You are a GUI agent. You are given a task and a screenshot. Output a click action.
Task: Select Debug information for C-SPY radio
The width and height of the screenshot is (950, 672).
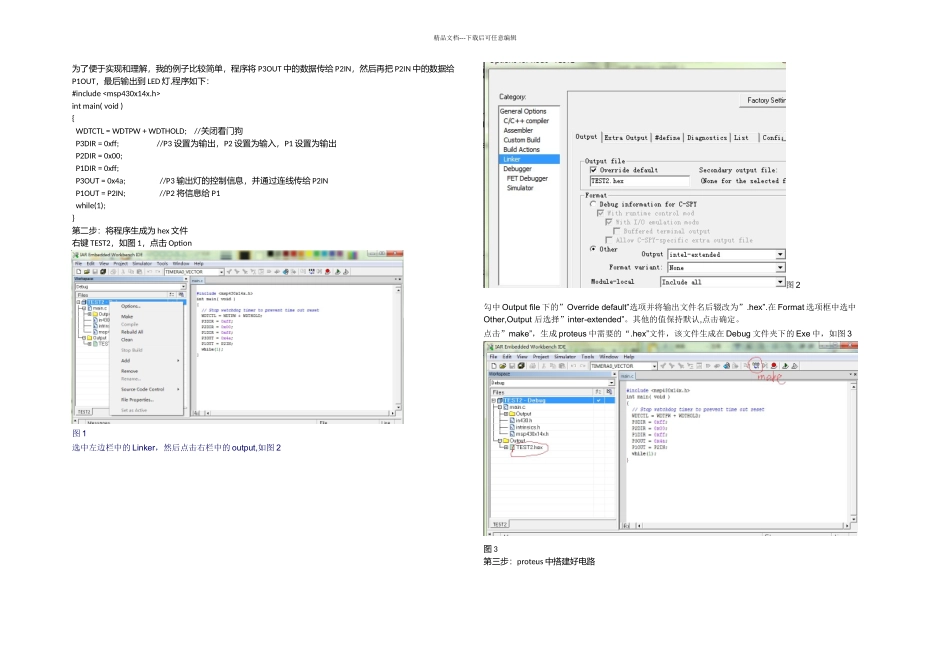coord(594,203)
